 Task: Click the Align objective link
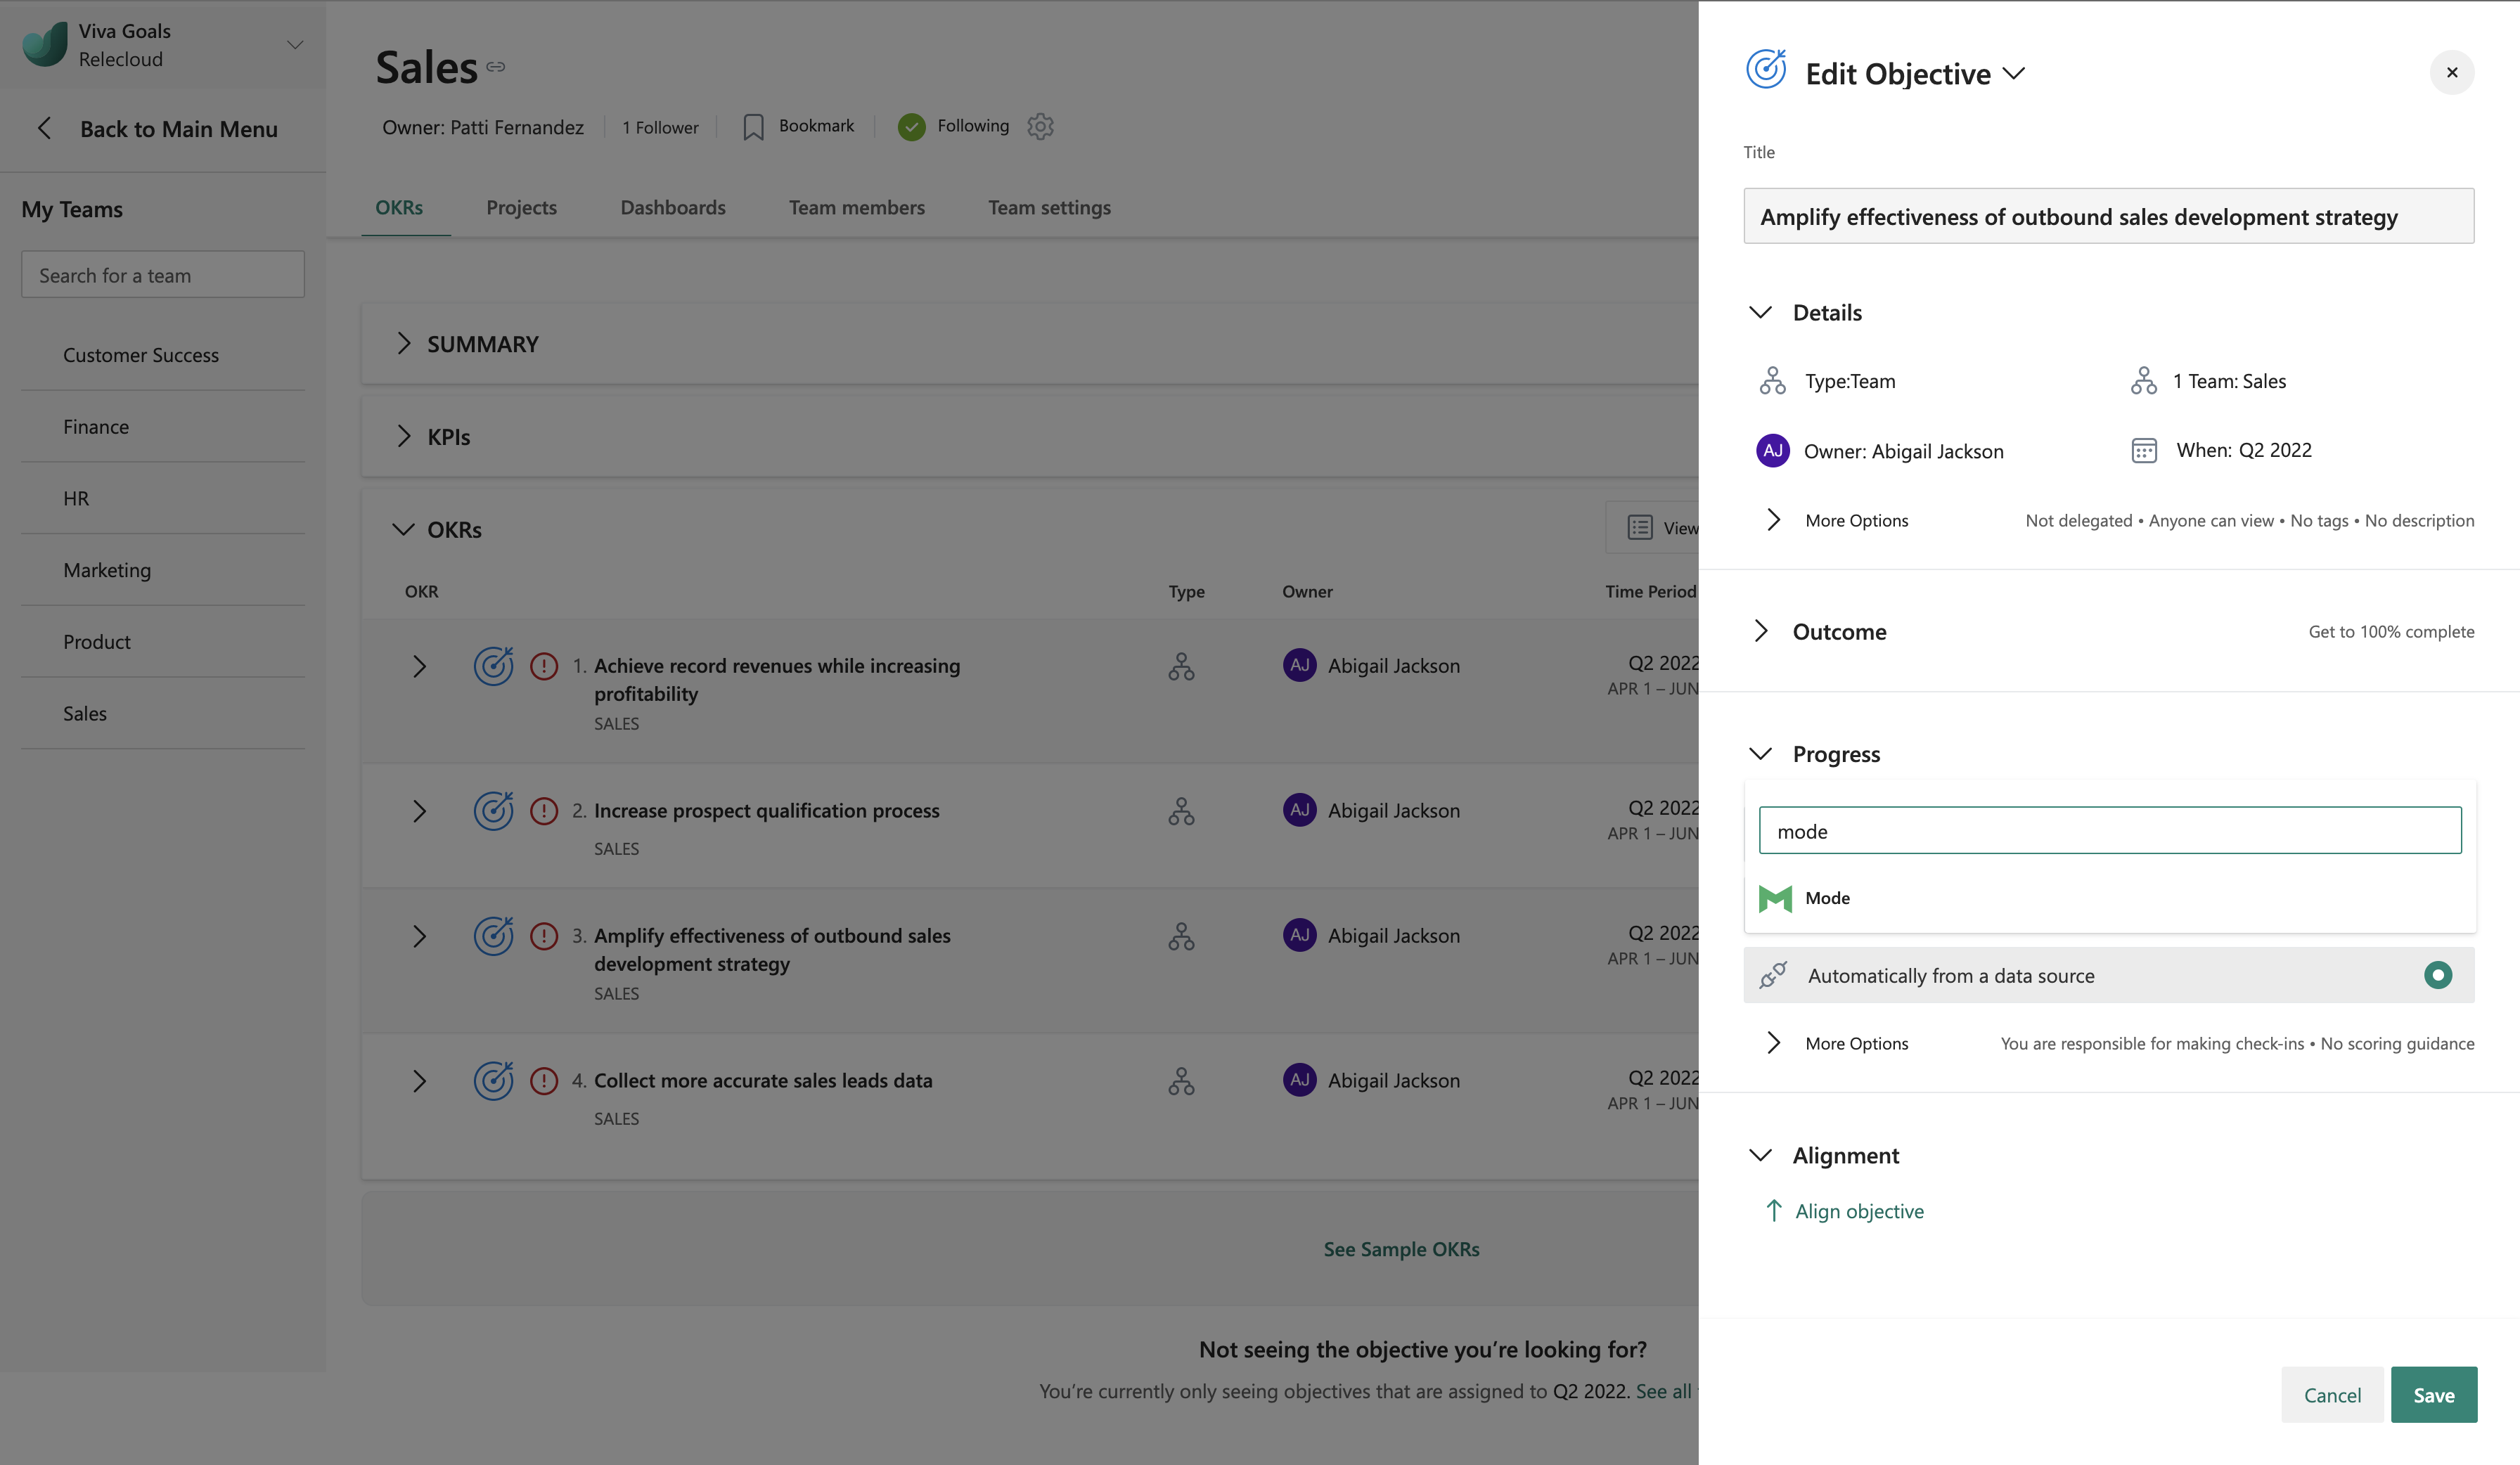(x=1858, y=1211)
